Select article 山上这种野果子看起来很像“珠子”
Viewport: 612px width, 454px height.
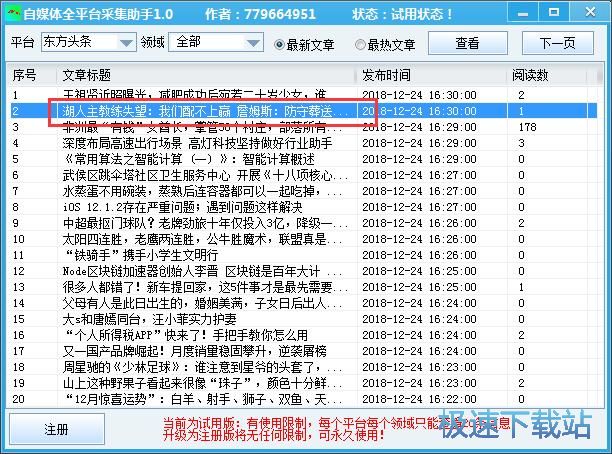202,383
